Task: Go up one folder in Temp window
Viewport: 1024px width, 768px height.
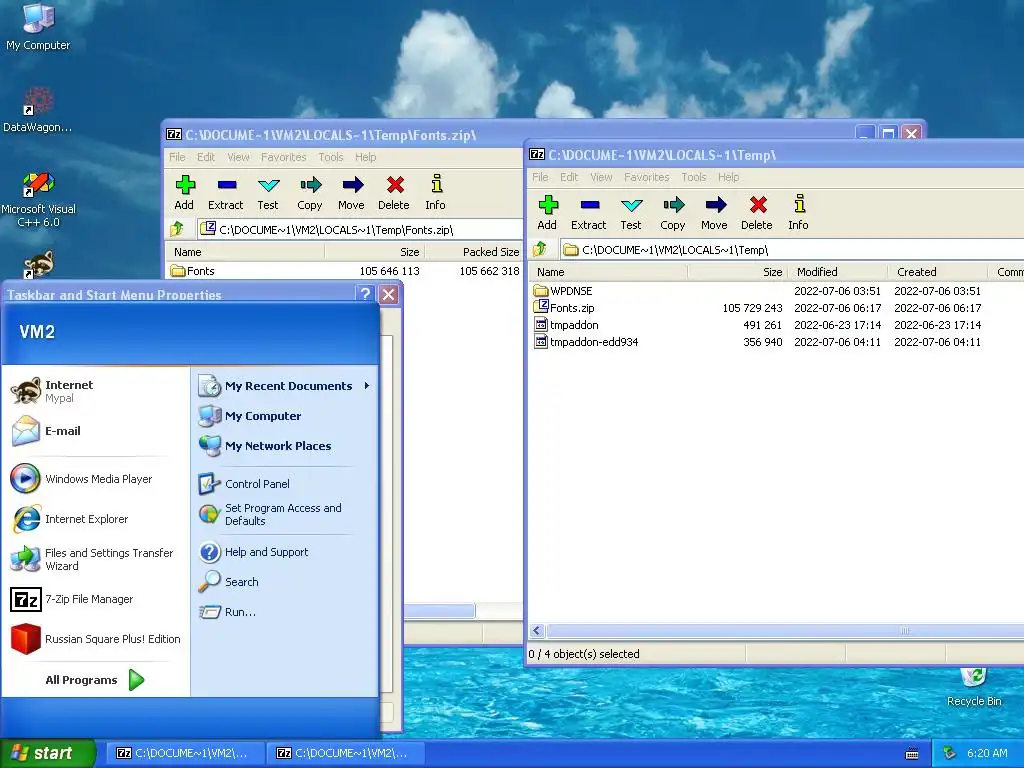Action: click(539, 249)
